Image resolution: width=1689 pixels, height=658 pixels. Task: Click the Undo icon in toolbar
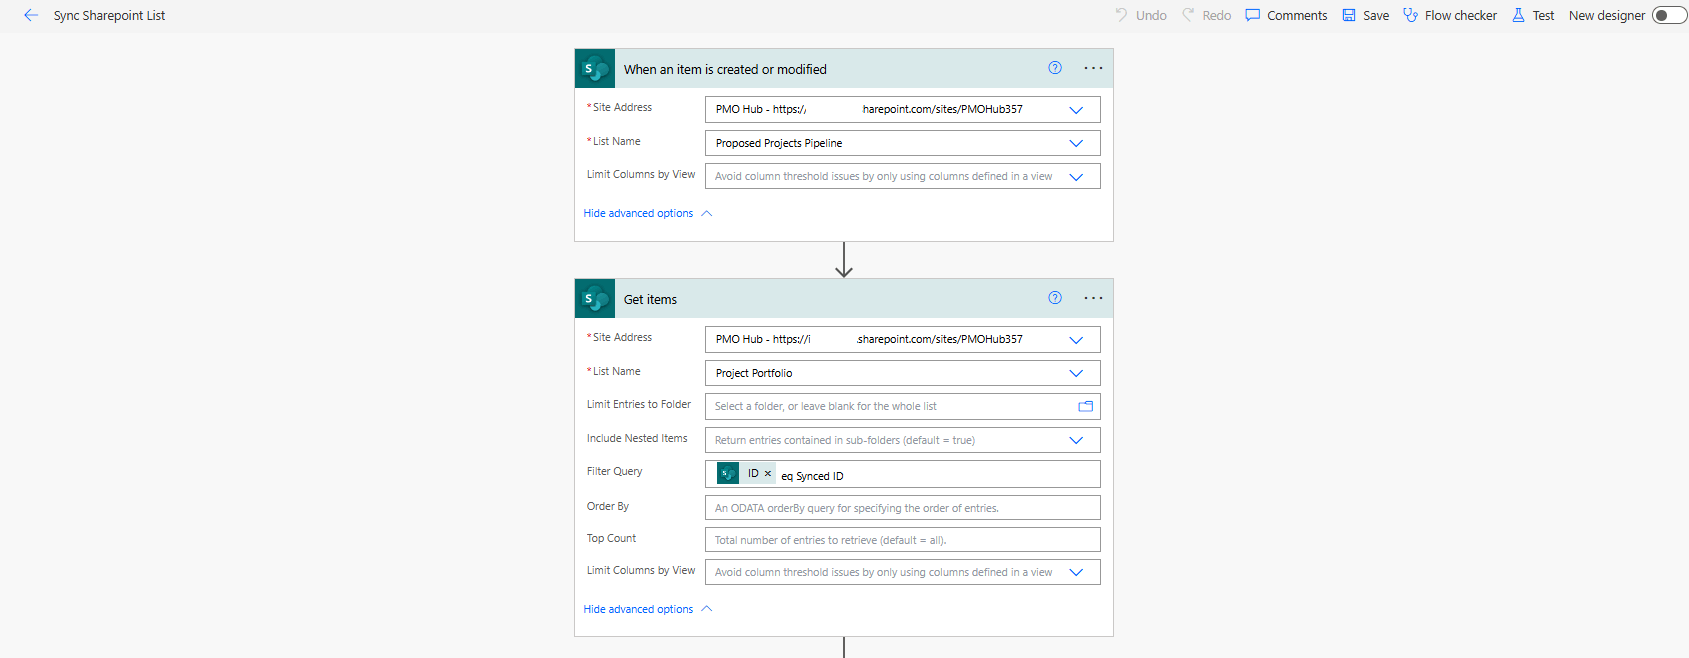(x=1122, y=15)
